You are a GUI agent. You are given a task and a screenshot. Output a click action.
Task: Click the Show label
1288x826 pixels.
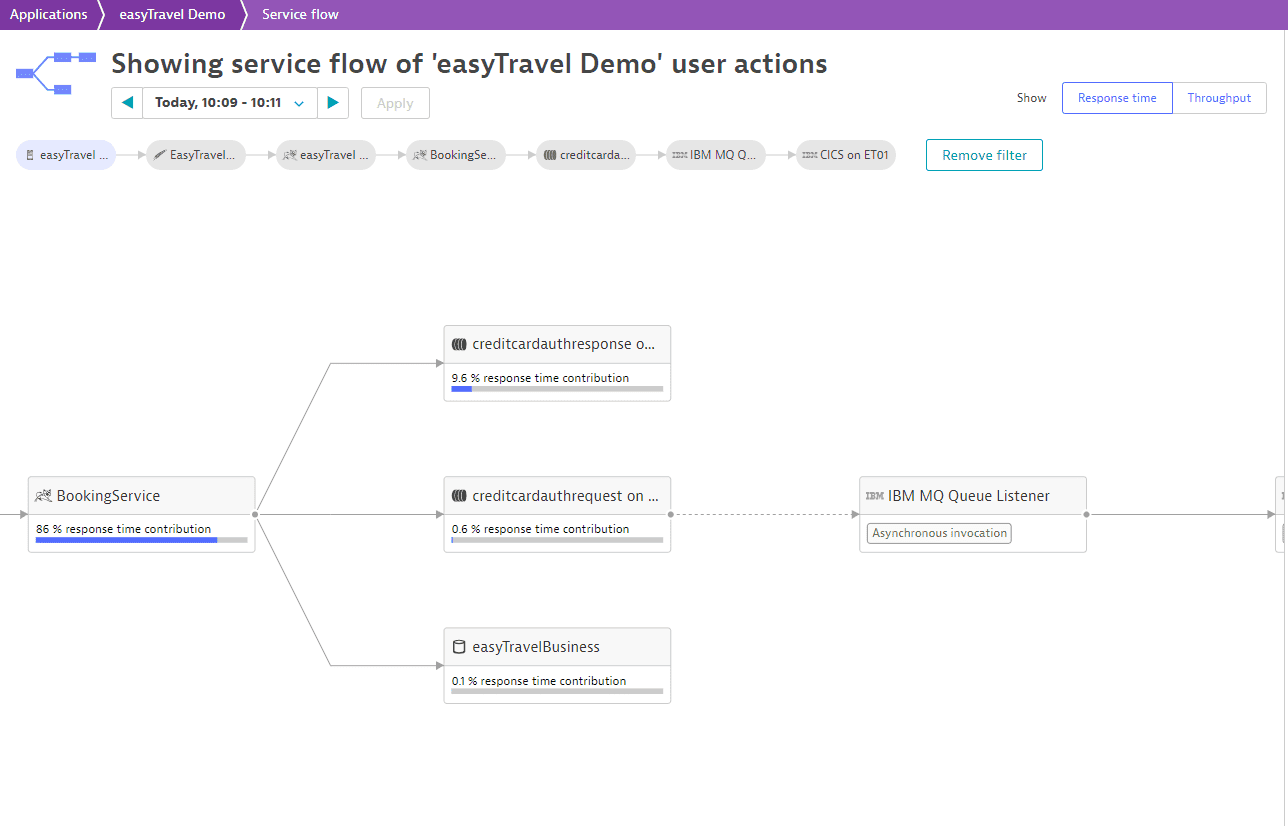point(1032,98)
